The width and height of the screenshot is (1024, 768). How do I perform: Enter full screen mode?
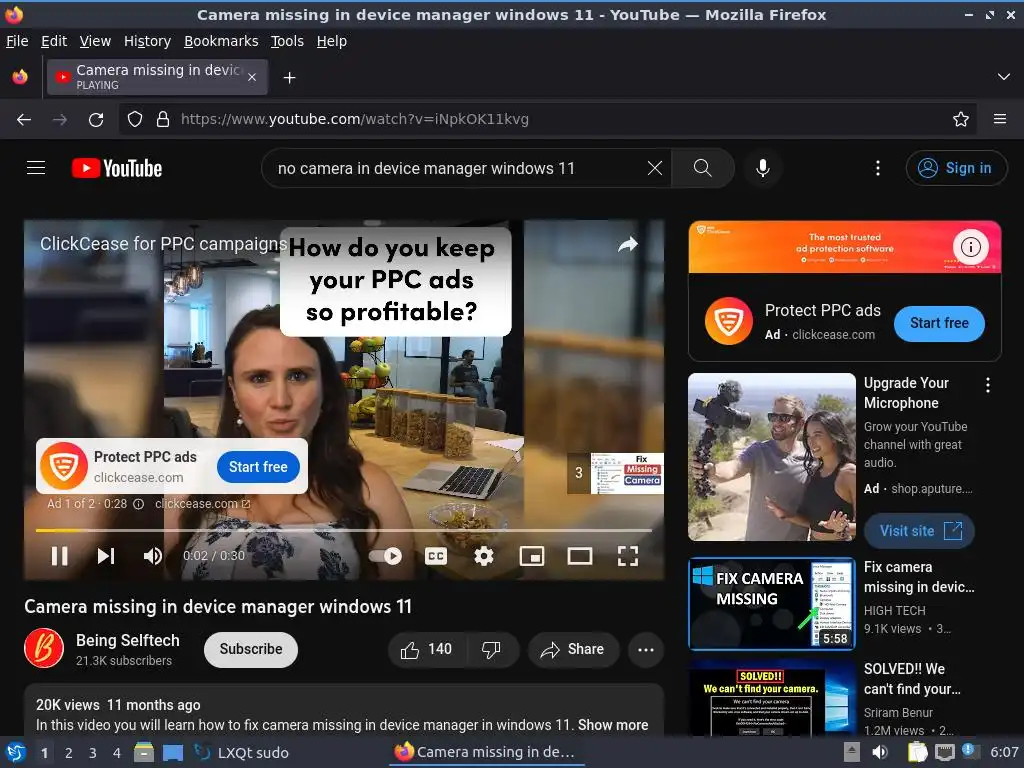628,556
